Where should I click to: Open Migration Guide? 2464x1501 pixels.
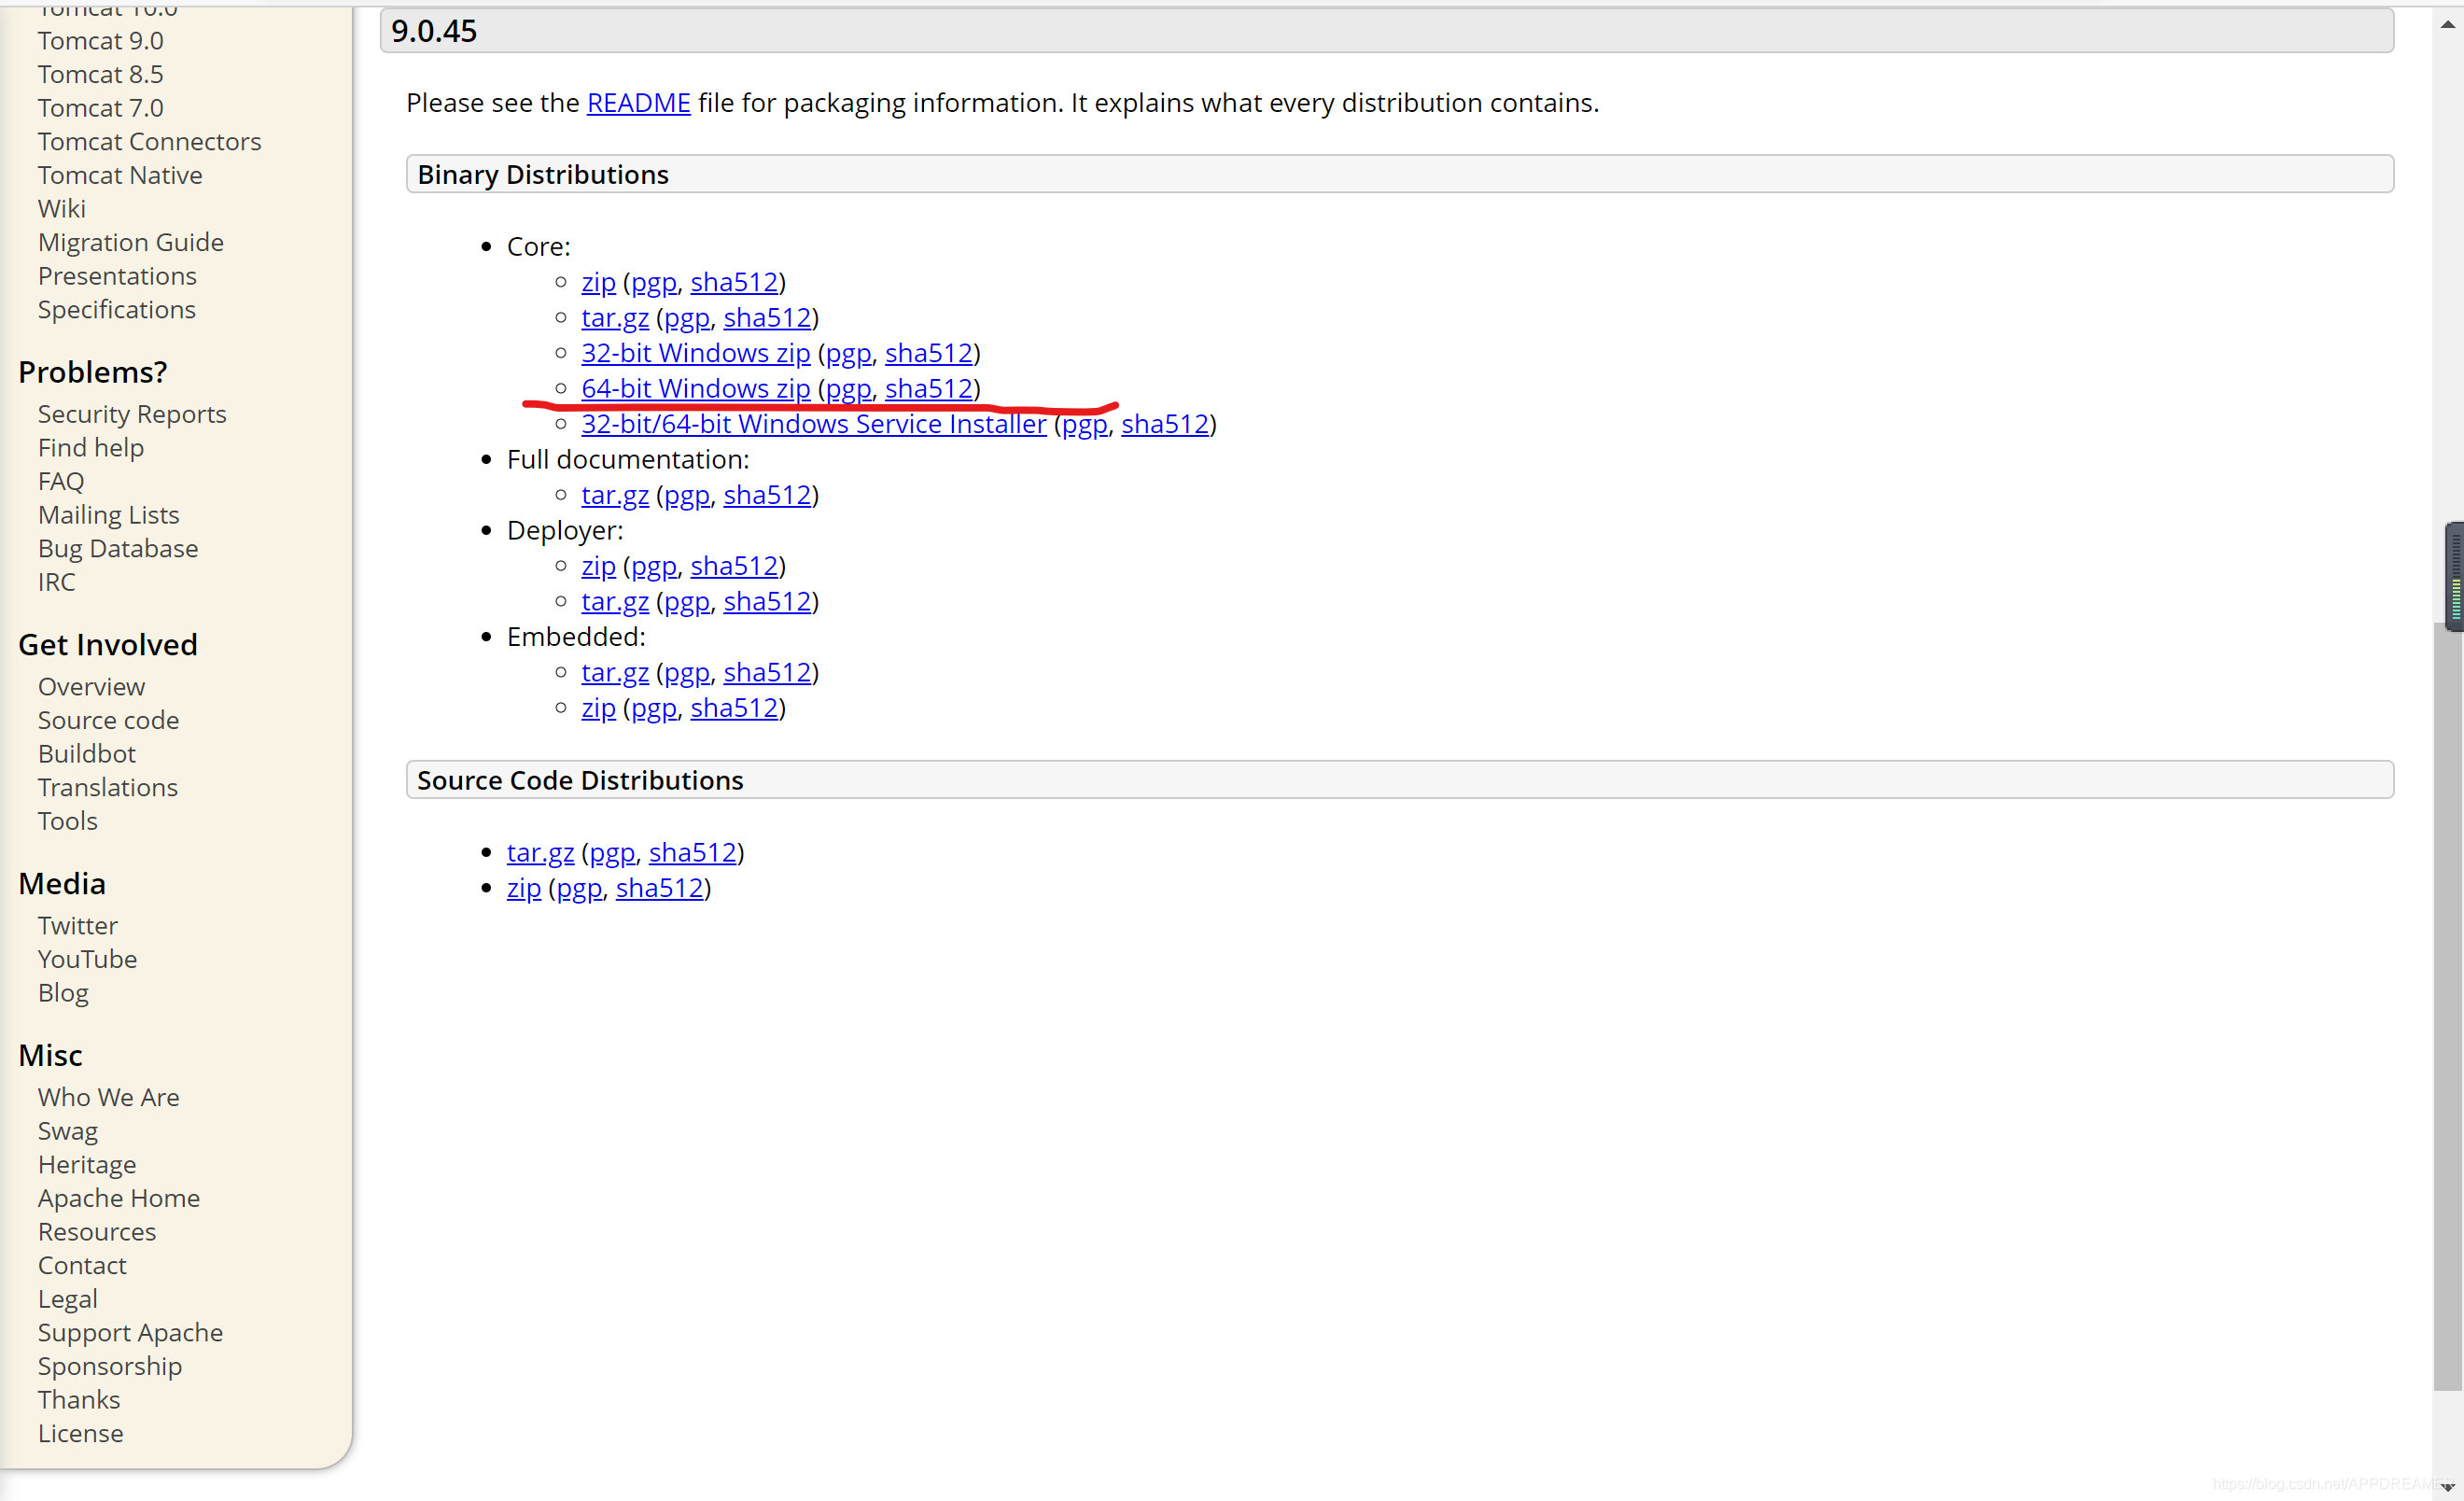point(130,242)
